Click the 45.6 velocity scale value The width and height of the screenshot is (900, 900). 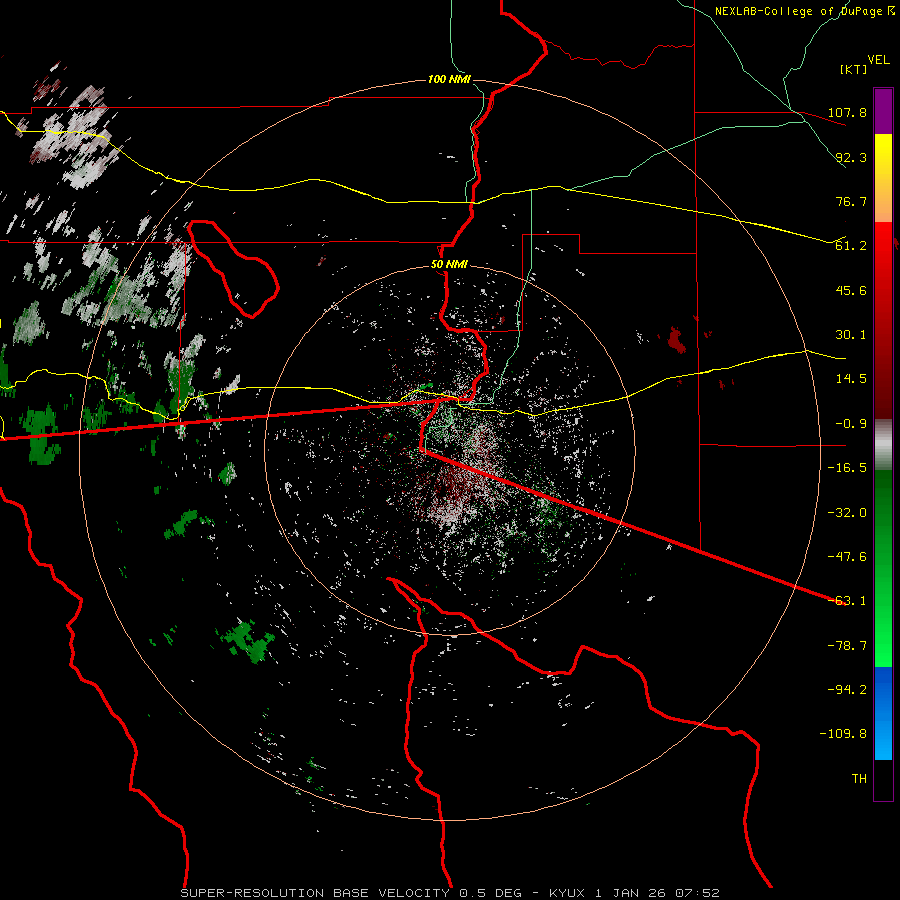[x=851, y=290]
